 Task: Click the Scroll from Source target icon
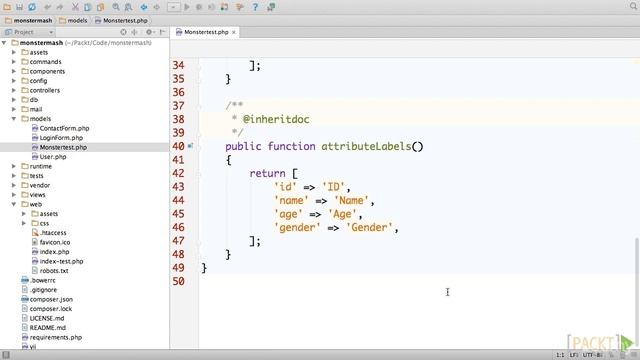pyautogui.click(x=123, y=32)
